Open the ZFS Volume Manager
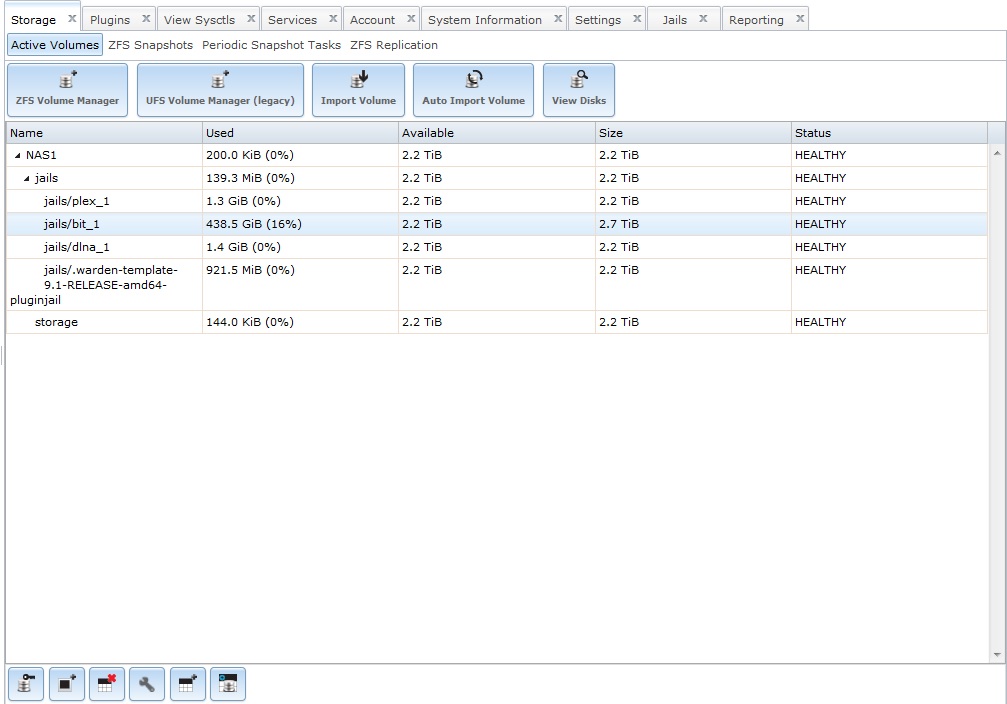This screenshot has height=704, width=1007. (x=67, y=90)
